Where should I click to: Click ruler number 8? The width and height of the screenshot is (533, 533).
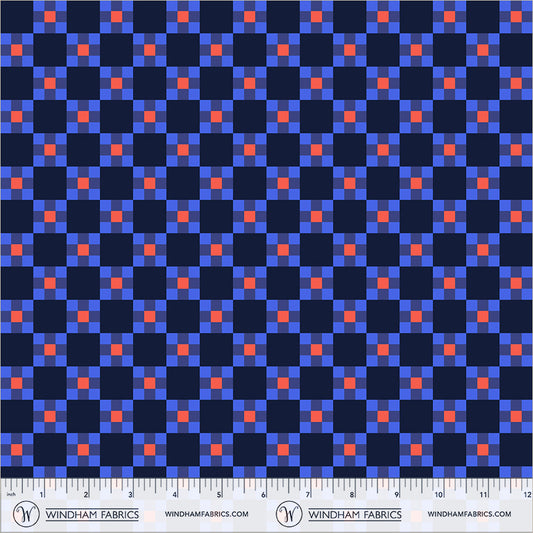[x=352, y=495]
